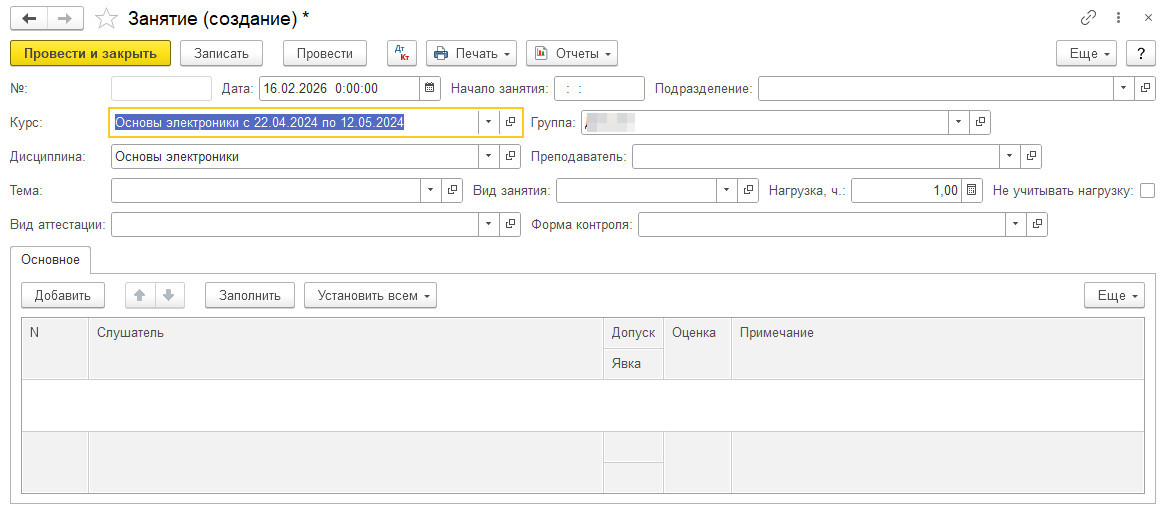
Task: Add form to favorites with star icon
Action: [105, 19]
